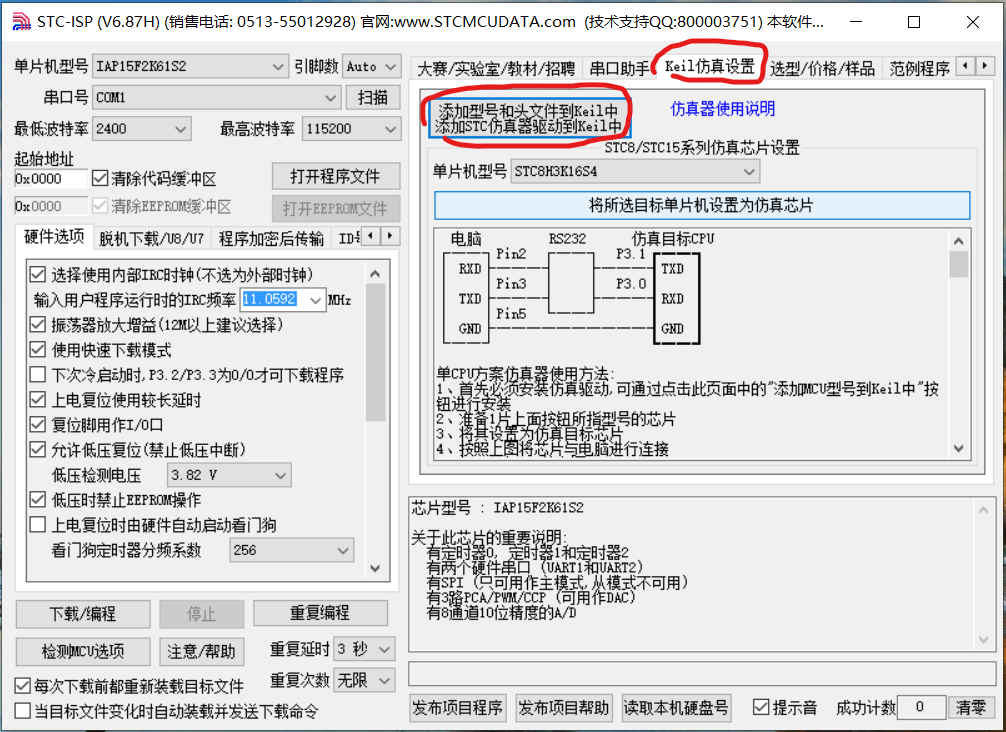Toggle 每次下载前都重新装载目标文件 checkbox
This screenshot has height=732, width=1006.
pyautogui.click(x=22, y=686)
